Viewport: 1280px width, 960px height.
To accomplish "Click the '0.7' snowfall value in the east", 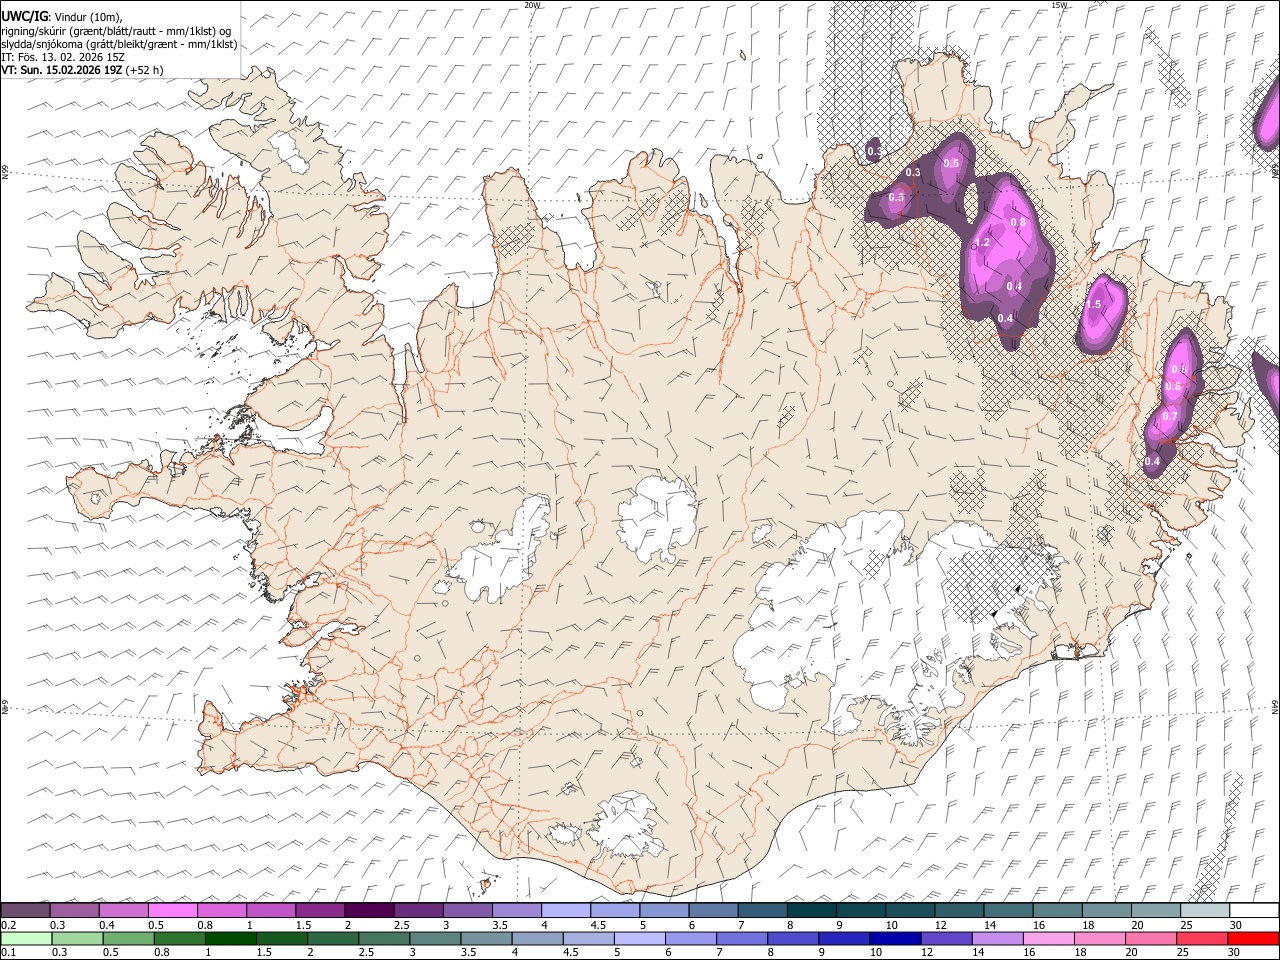I will 1169,416.
